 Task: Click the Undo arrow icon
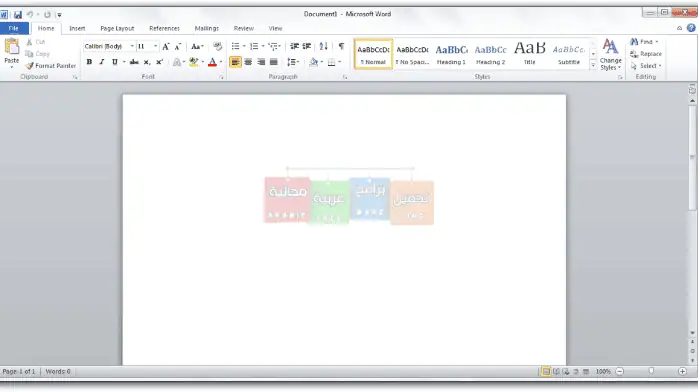pyautogui.click(x=30, y=15)
